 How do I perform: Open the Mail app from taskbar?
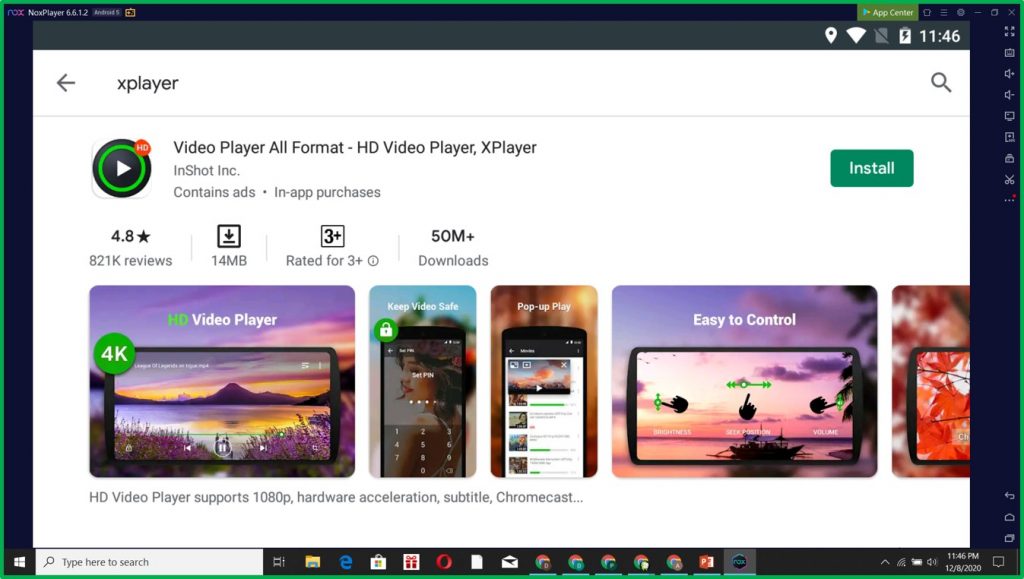point(509,562)
